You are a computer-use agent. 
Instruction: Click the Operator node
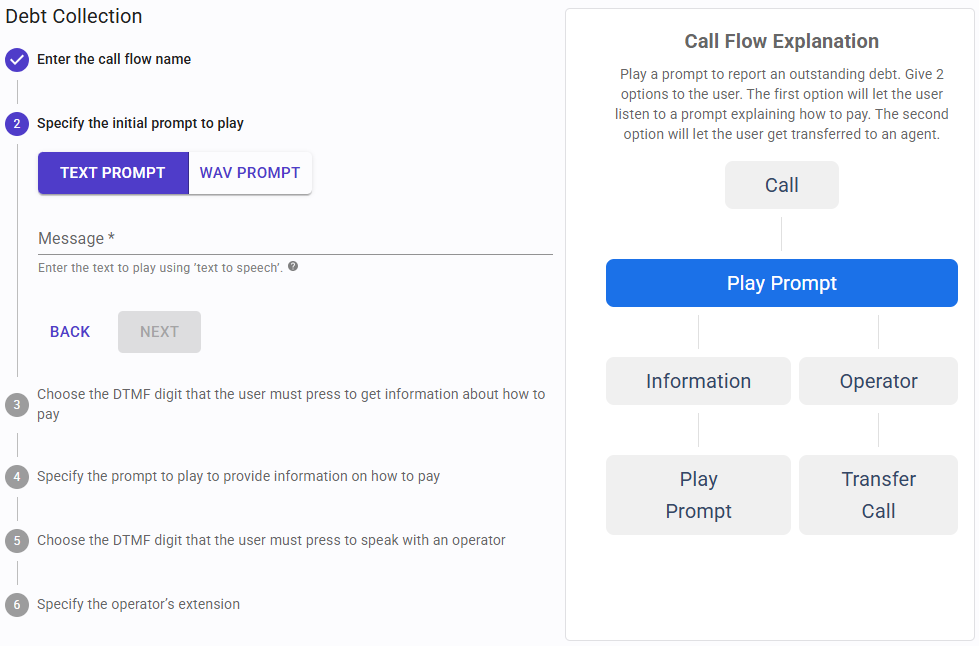point(877,381)
